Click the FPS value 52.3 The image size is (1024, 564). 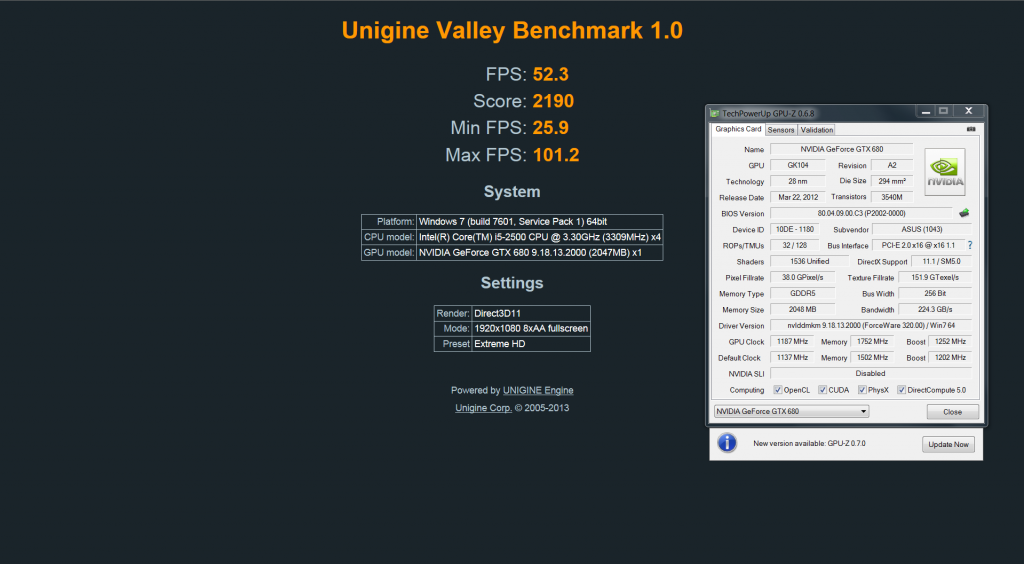[x=551, y=74]
